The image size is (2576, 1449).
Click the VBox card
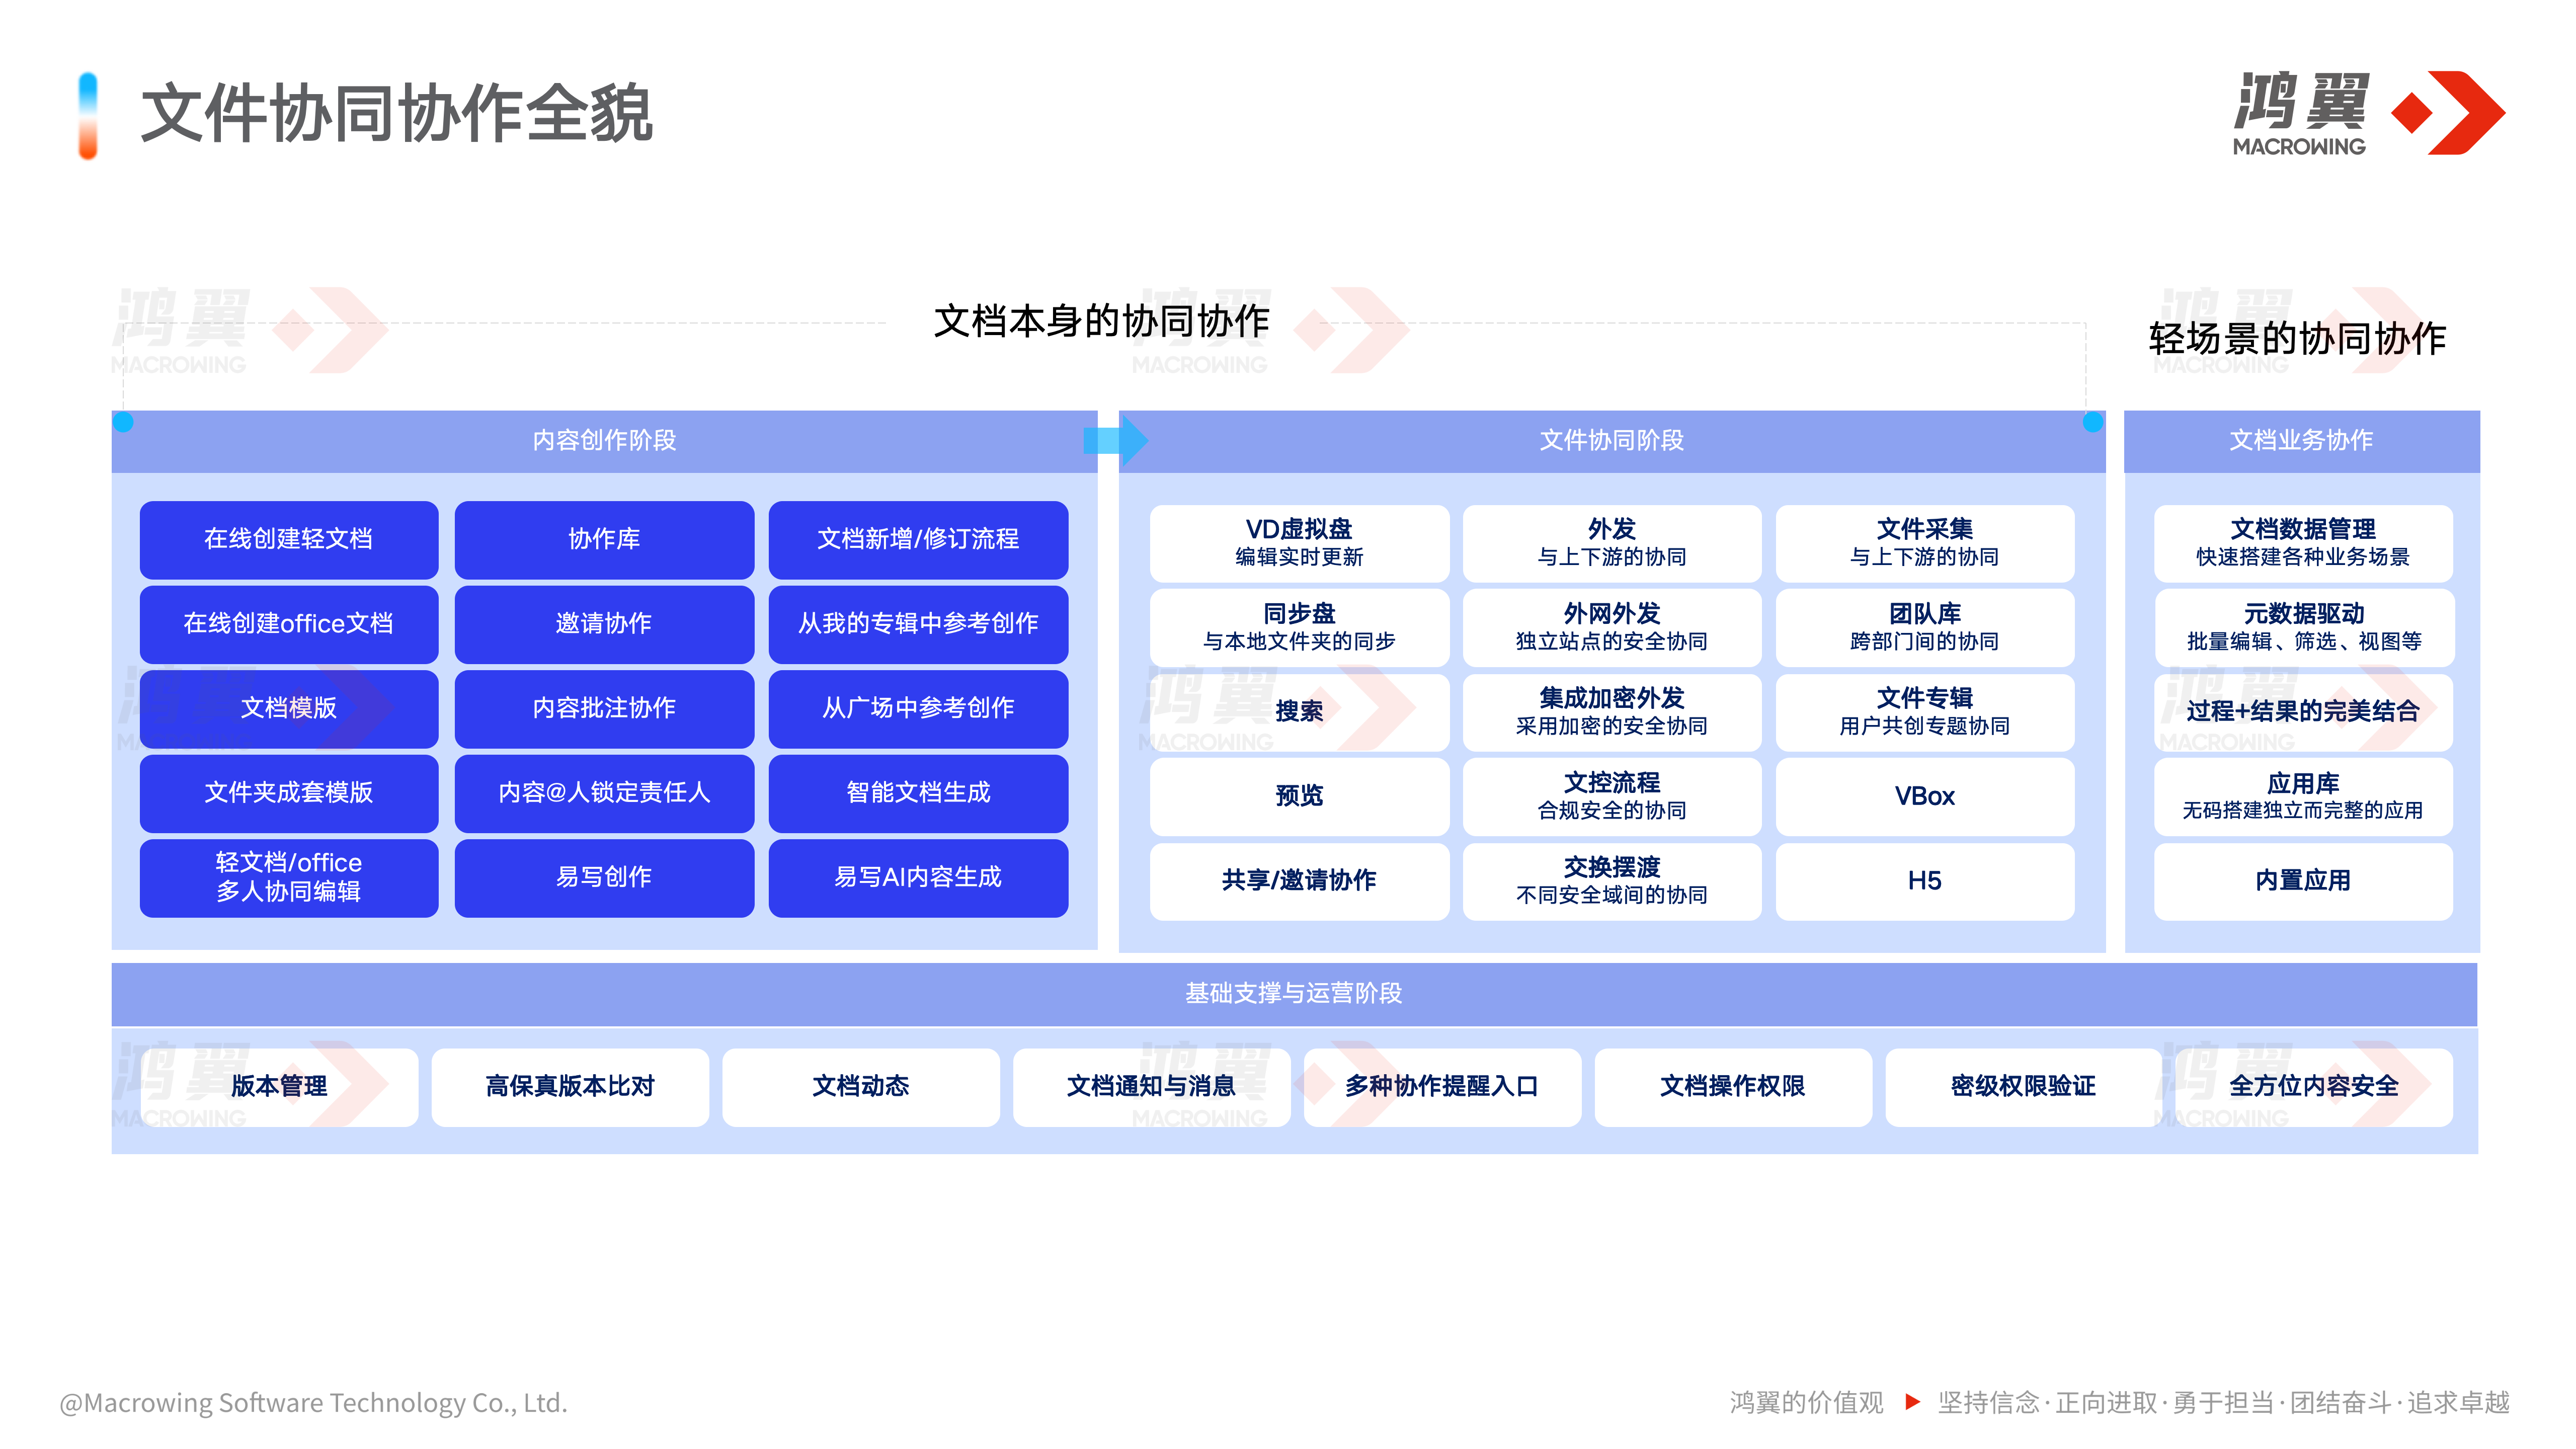1924,796
